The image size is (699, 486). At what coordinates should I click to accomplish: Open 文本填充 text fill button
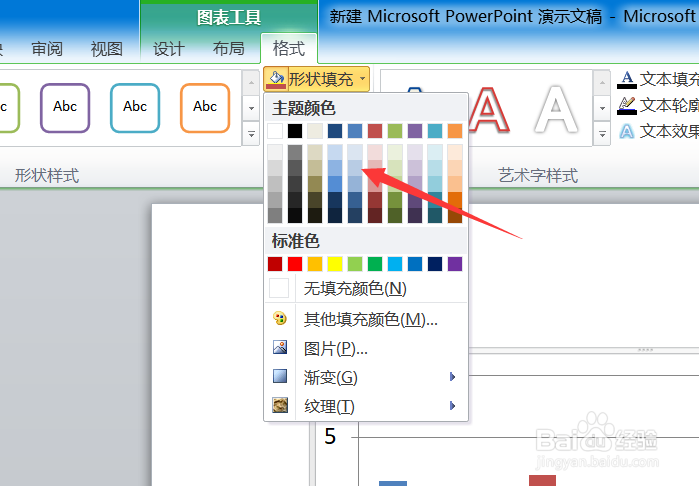pos(658,79)
